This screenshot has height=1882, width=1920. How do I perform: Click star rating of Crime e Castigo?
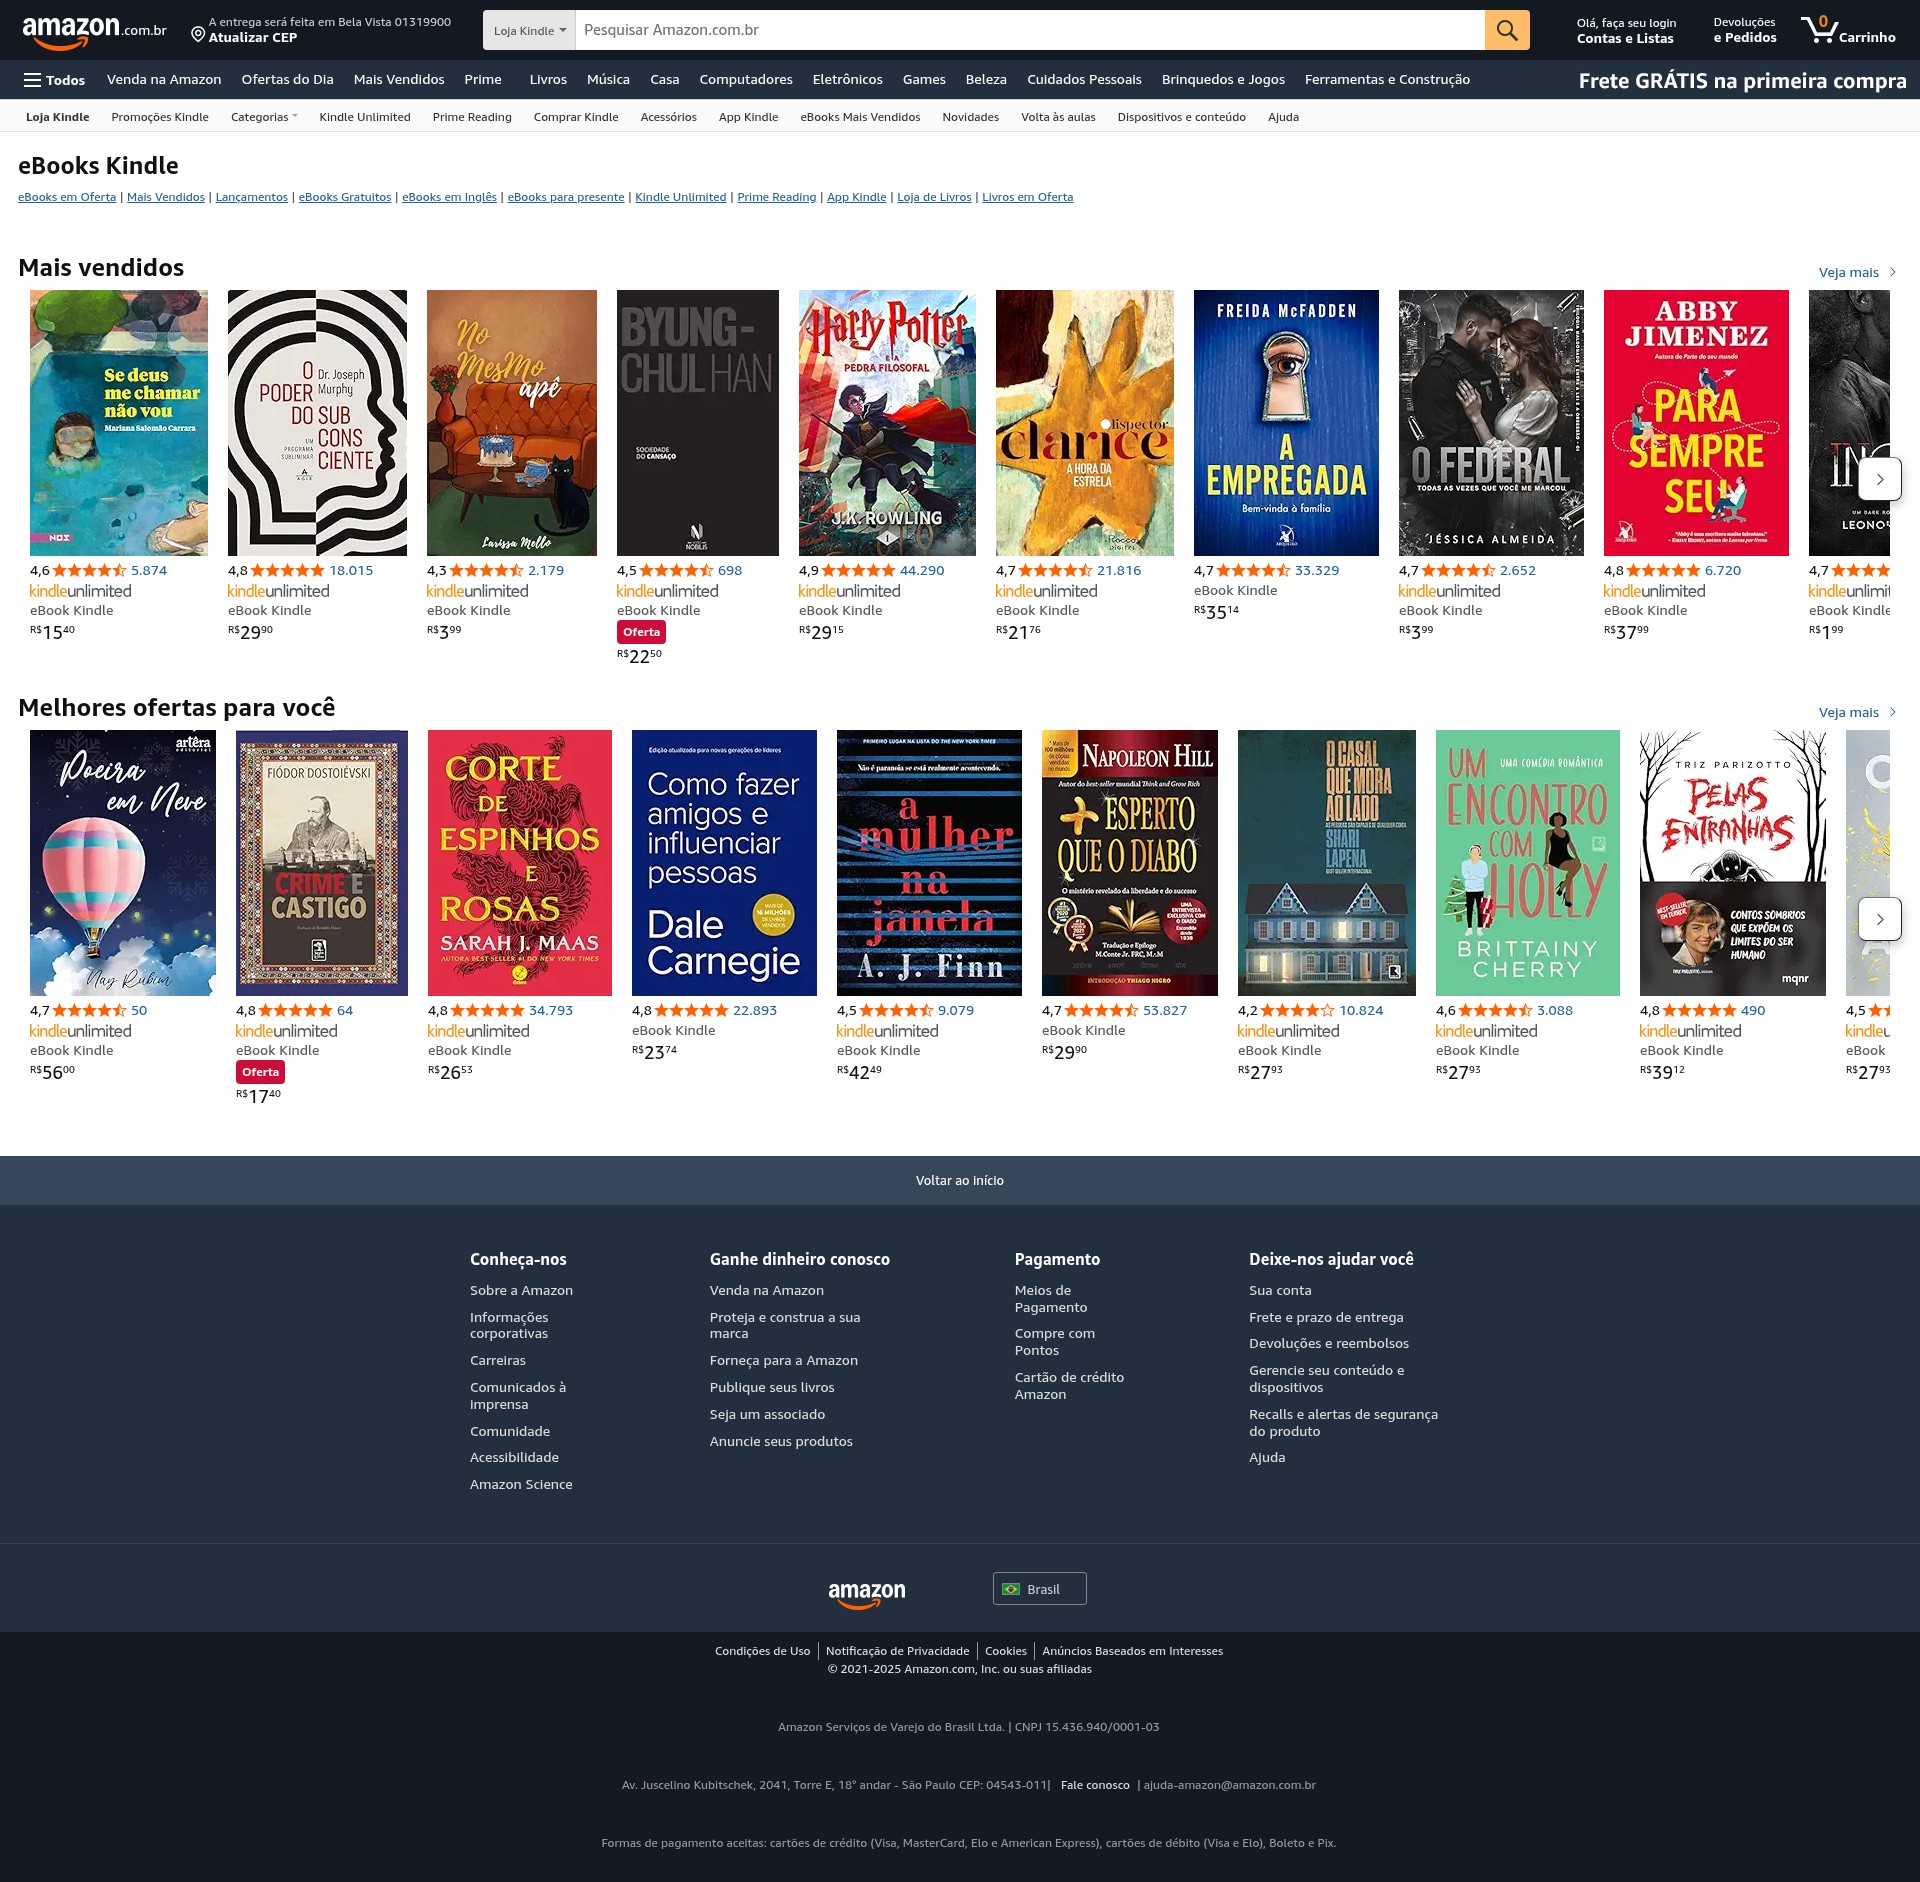coord(295,1011)
